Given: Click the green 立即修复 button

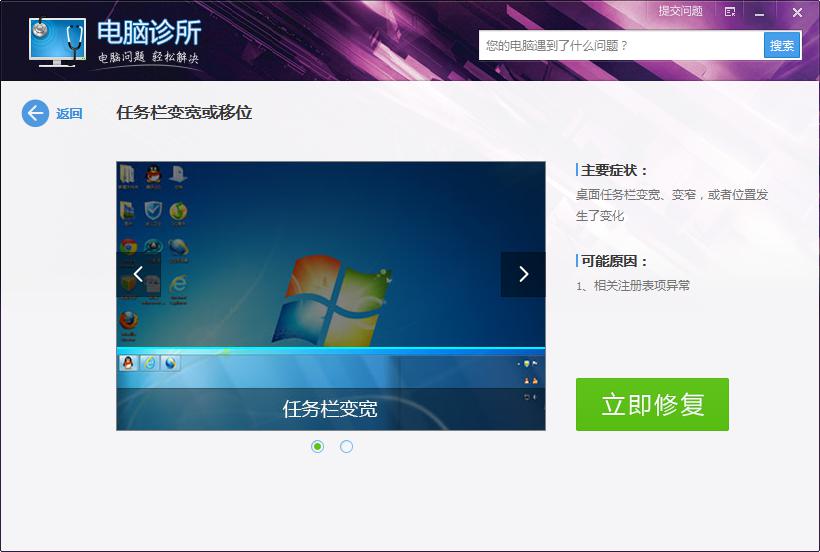Looking at the screenshot, I should click(x=652, y=405).
